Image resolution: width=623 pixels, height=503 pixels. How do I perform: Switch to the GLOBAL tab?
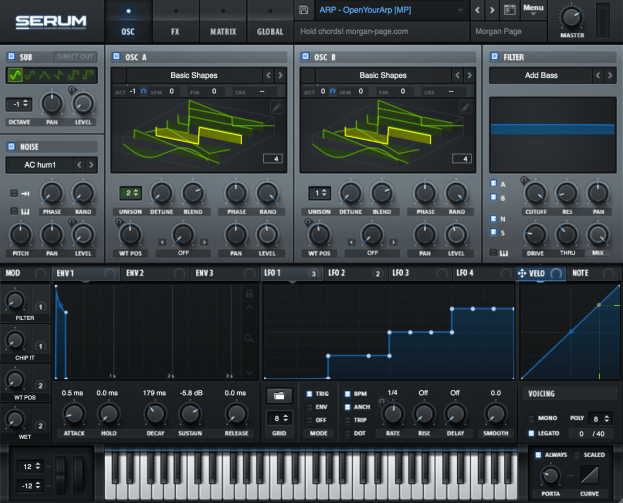point(270,21)
